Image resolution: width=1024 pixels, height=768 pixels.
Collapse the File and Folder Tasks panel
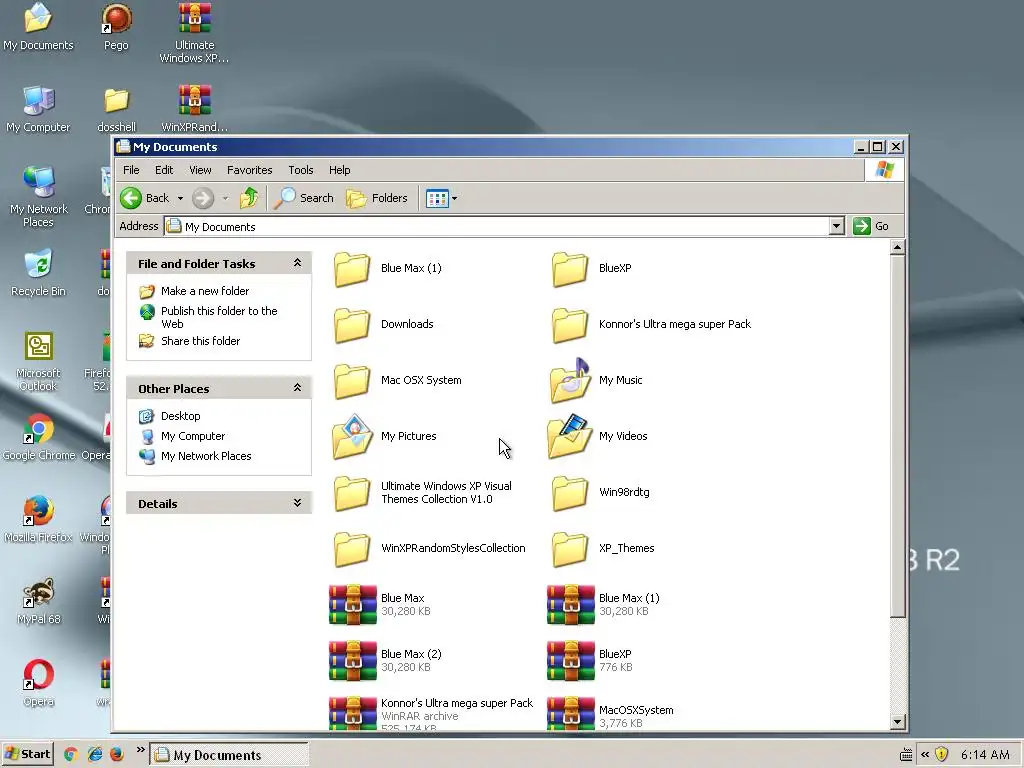pos(297,263)
